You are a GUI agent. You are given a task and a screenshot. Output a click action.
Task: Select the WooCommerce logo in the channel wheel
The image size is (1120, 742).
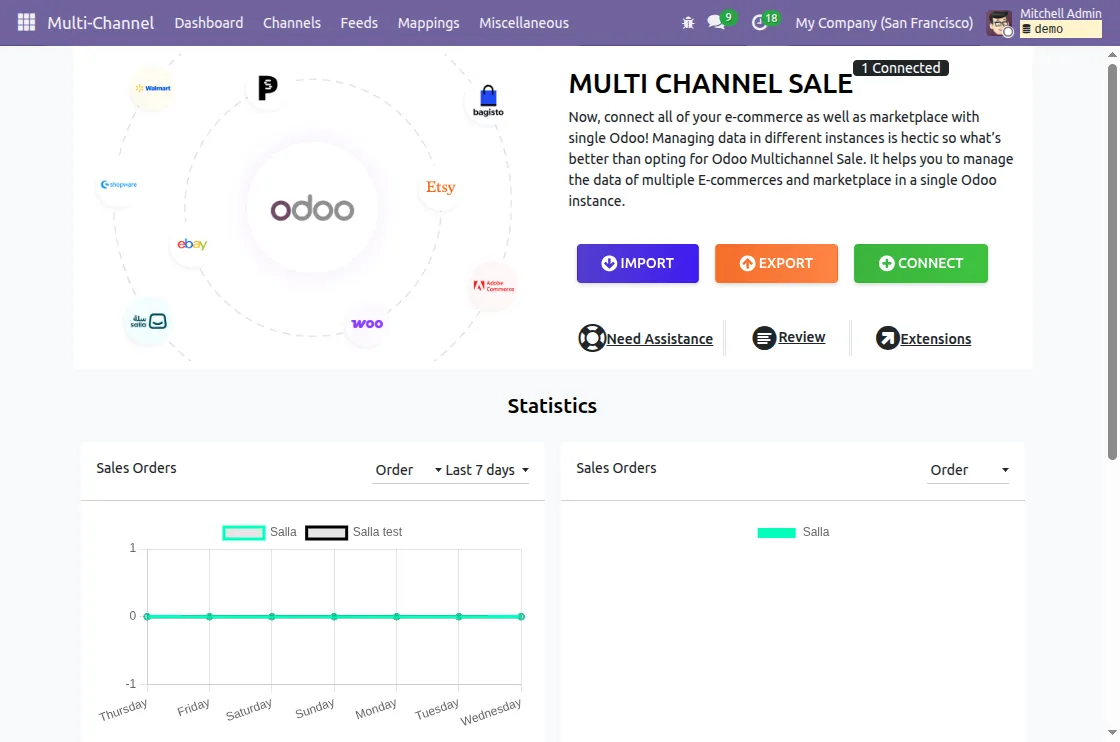click(366, 324)
